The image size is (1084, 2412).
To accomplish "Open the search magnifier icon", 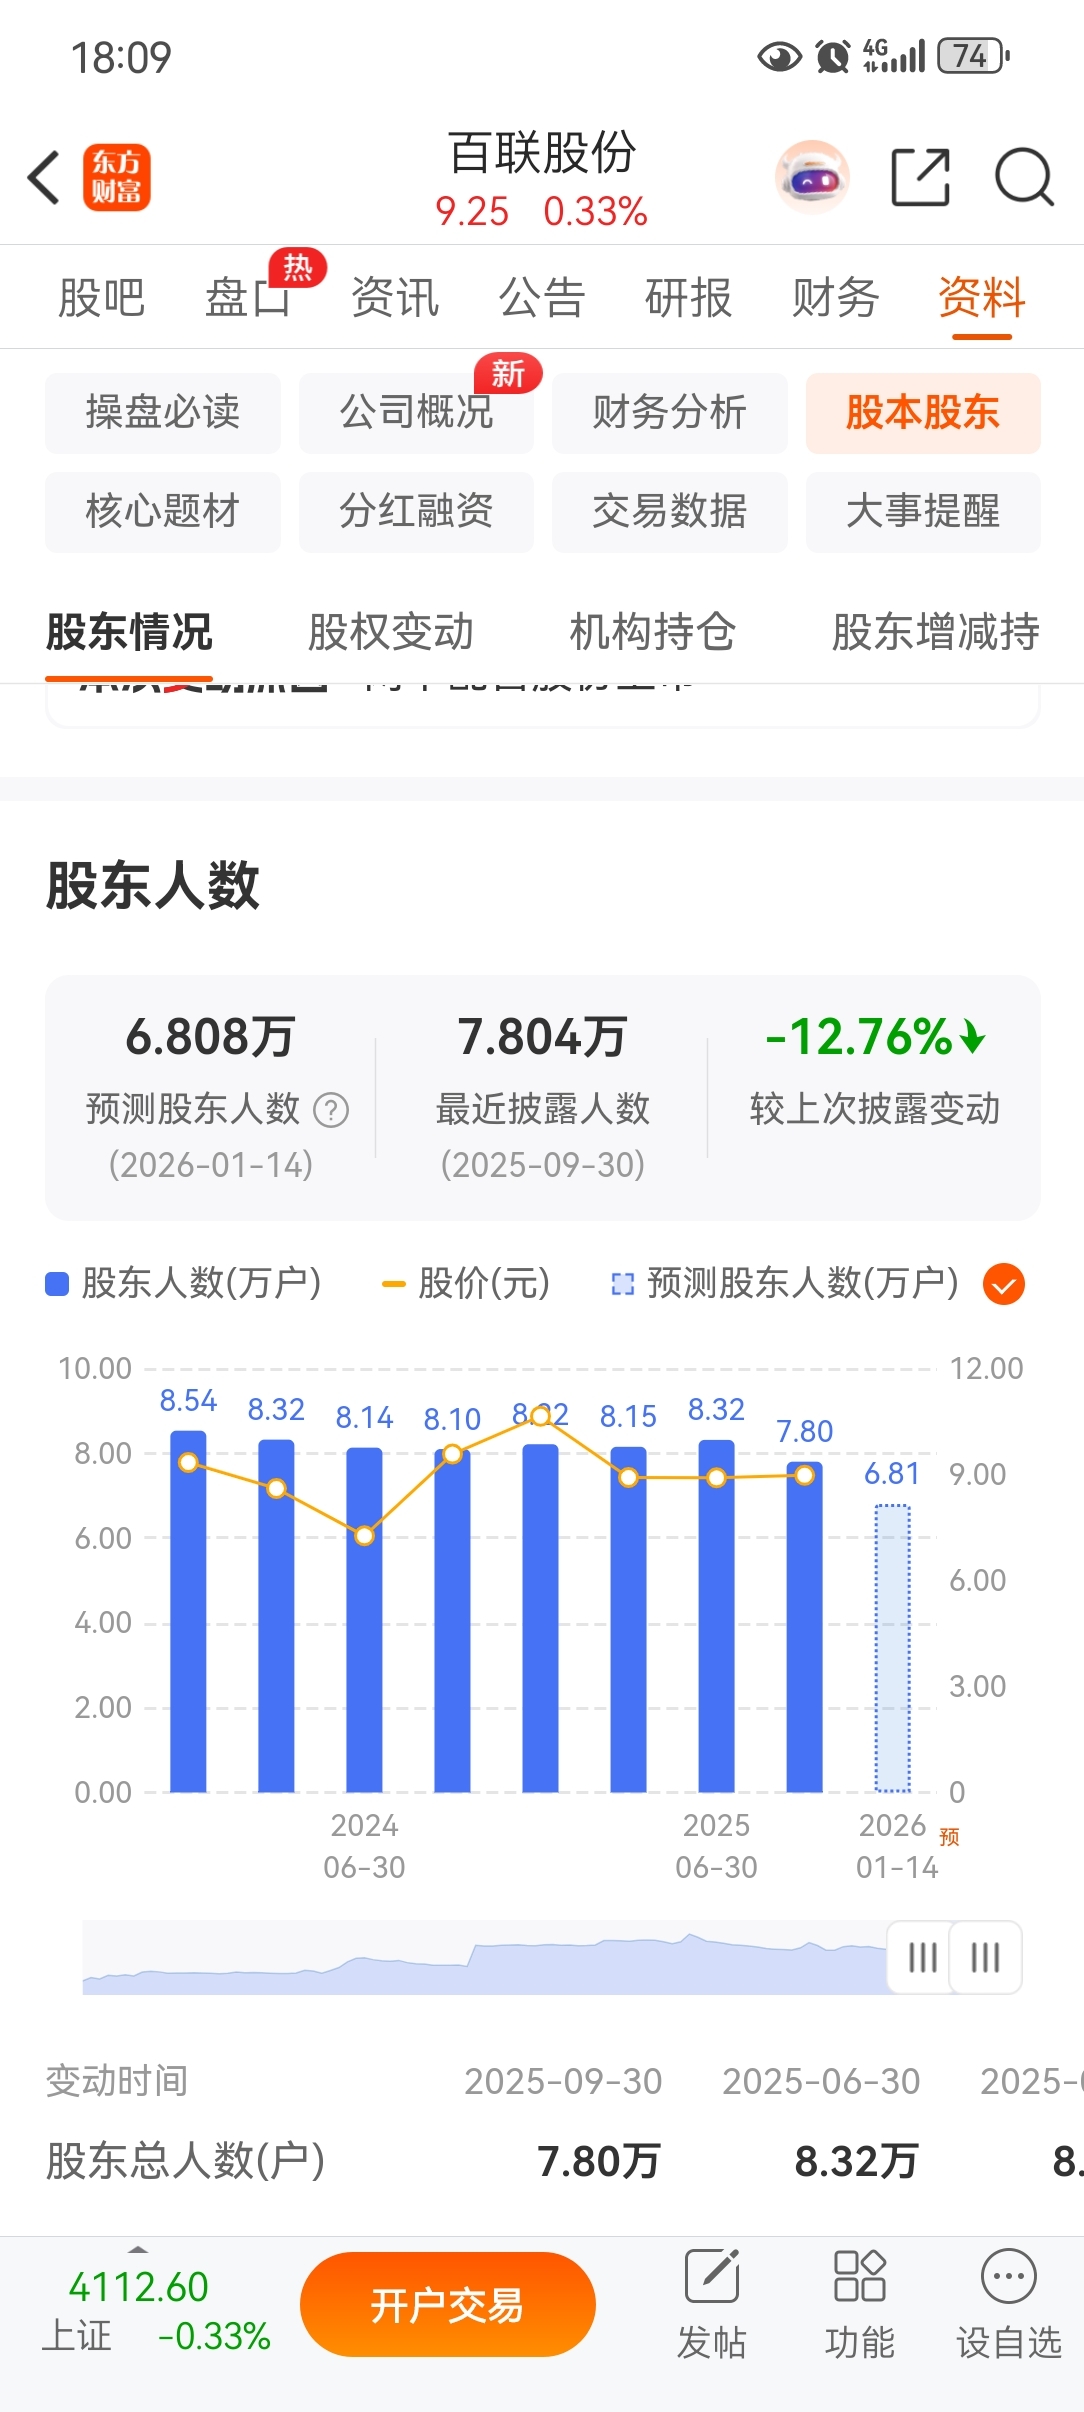I will pos(1024,177).
